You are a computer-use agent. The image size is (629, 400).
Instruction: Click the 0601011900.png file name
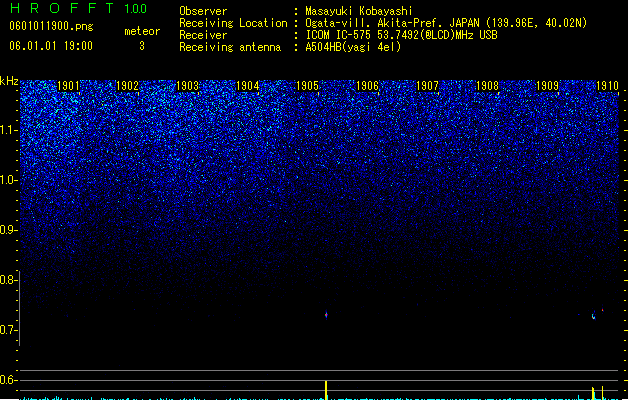tap(51, 26)
